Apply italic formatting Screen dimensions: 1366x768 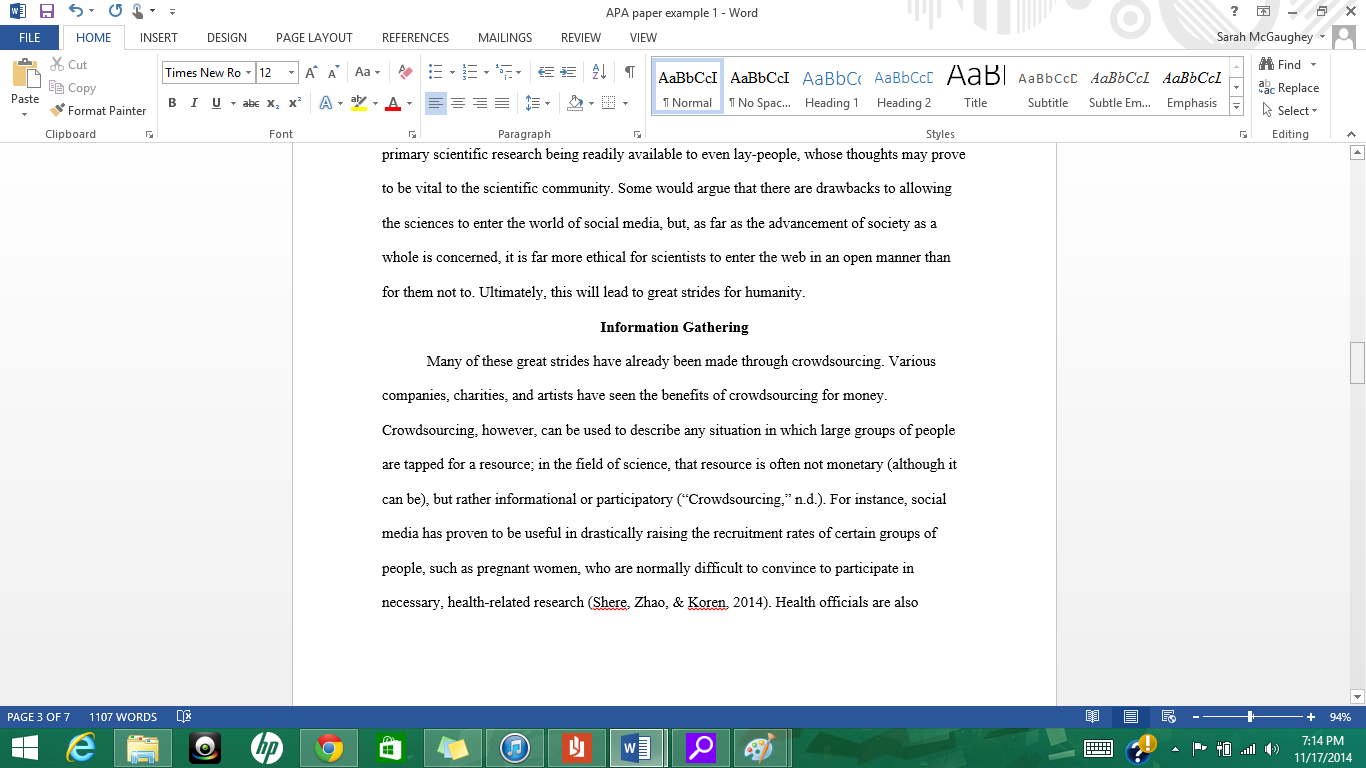point(193,103)
